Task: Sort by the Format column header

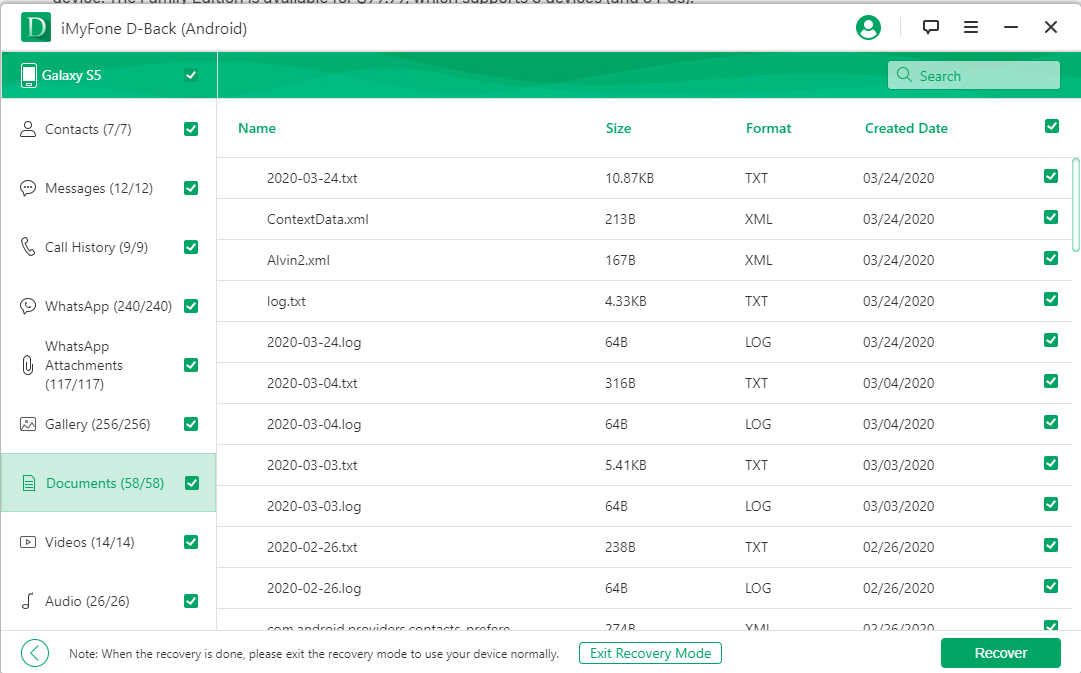Action: tap(768, 128)
